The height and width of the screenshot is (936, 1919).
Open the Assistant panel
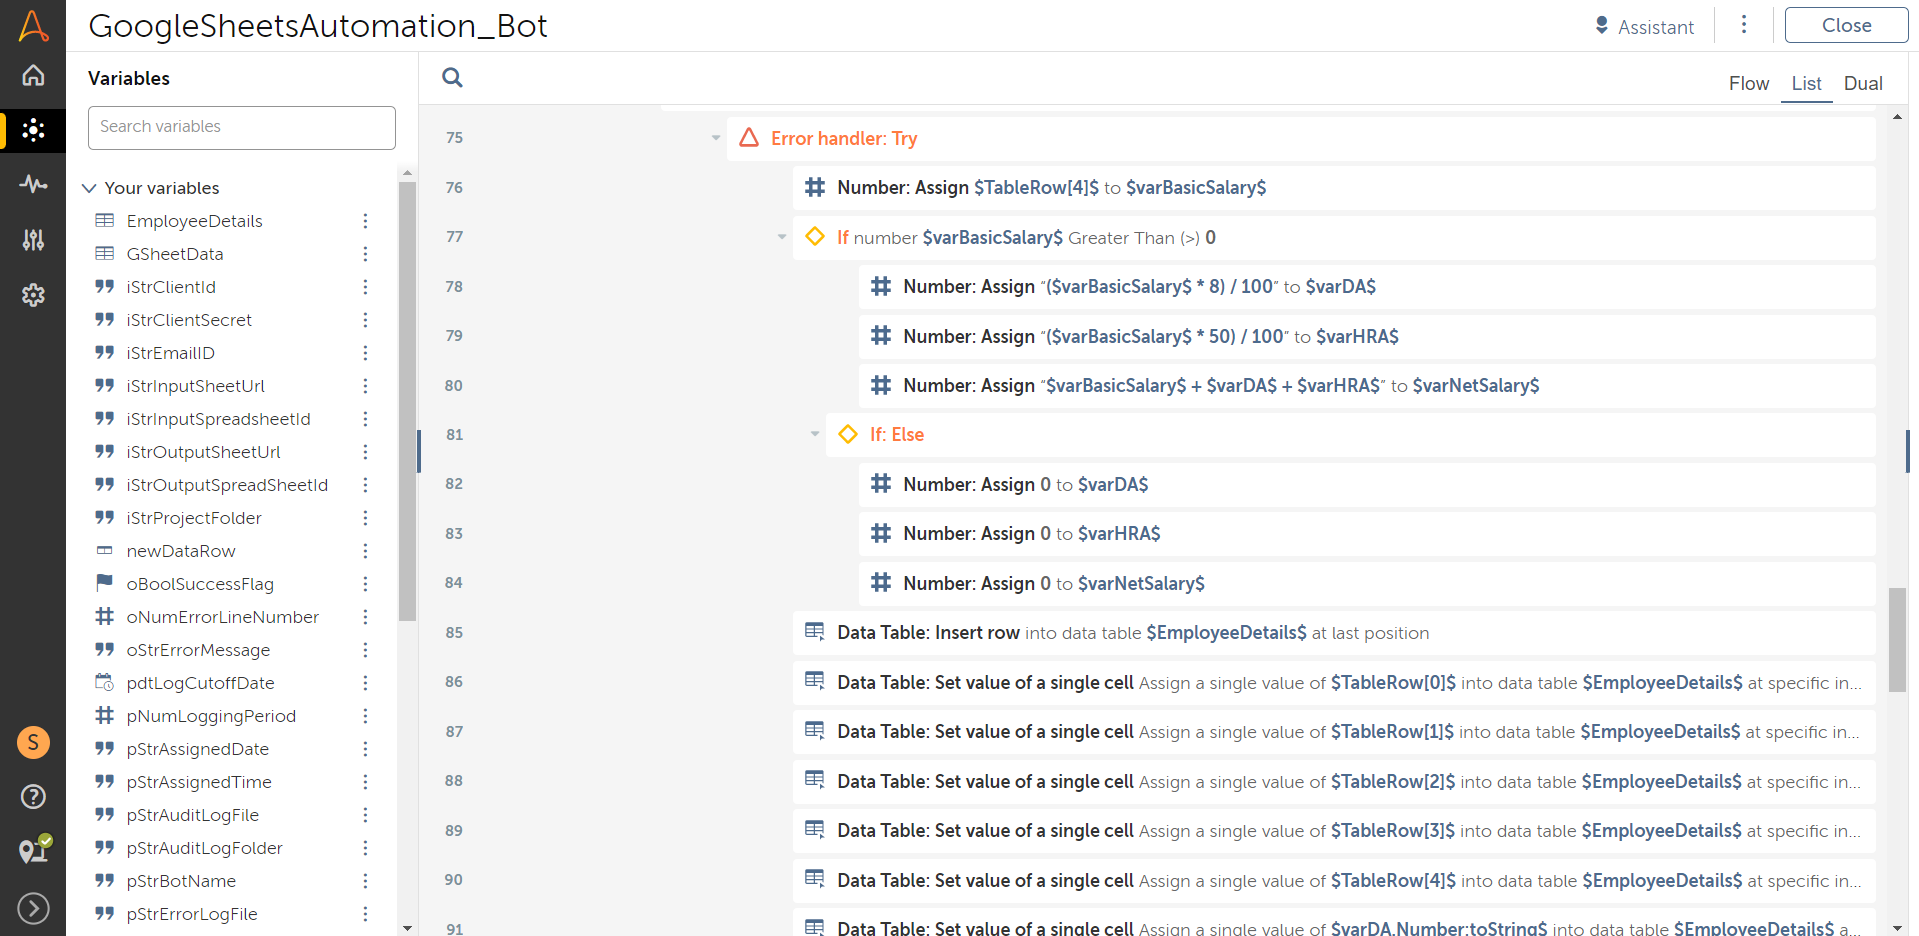[x=1645, y=27]
